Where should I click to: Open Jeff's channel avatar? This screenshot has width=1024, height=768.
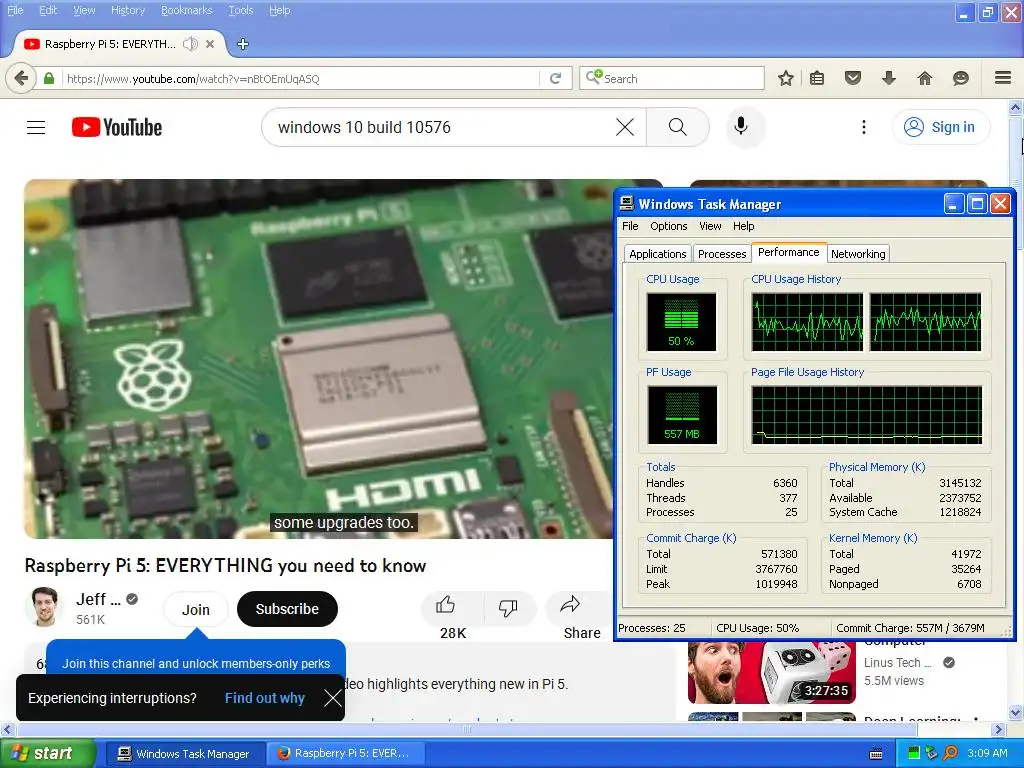tap(44, 607)
